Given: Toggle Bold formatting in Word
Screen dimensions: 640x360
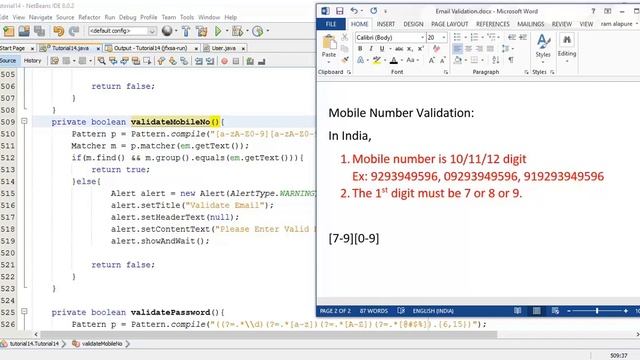Looking at the screenshot, I should click(x=360, y=49).
